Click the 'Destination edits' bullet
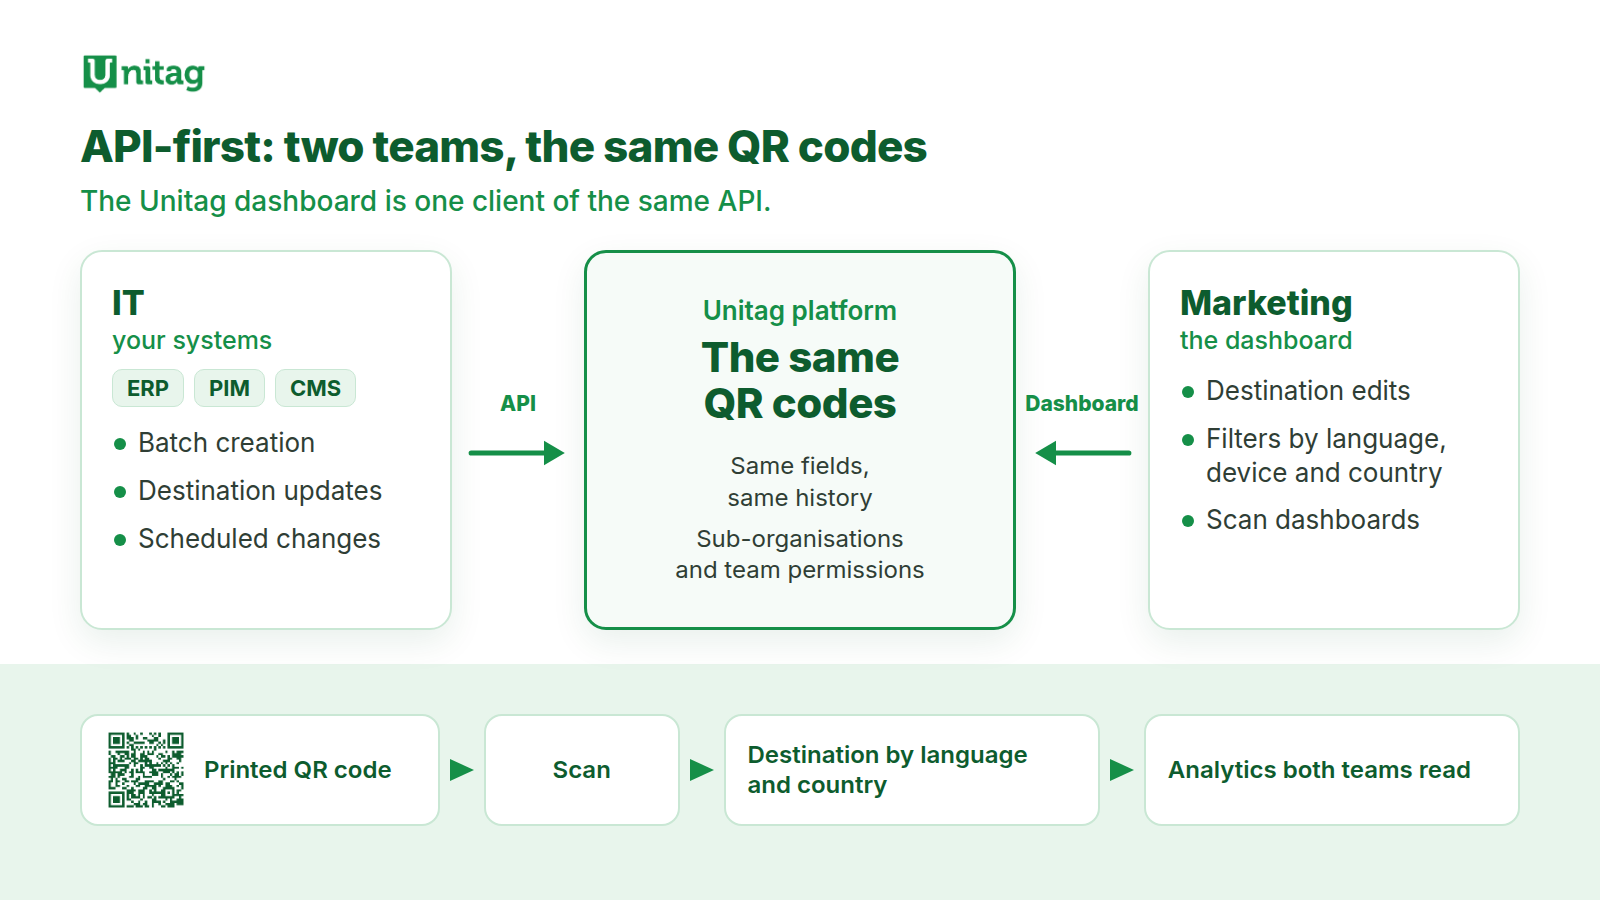Screen dimensions: 1600x900 1308,391
